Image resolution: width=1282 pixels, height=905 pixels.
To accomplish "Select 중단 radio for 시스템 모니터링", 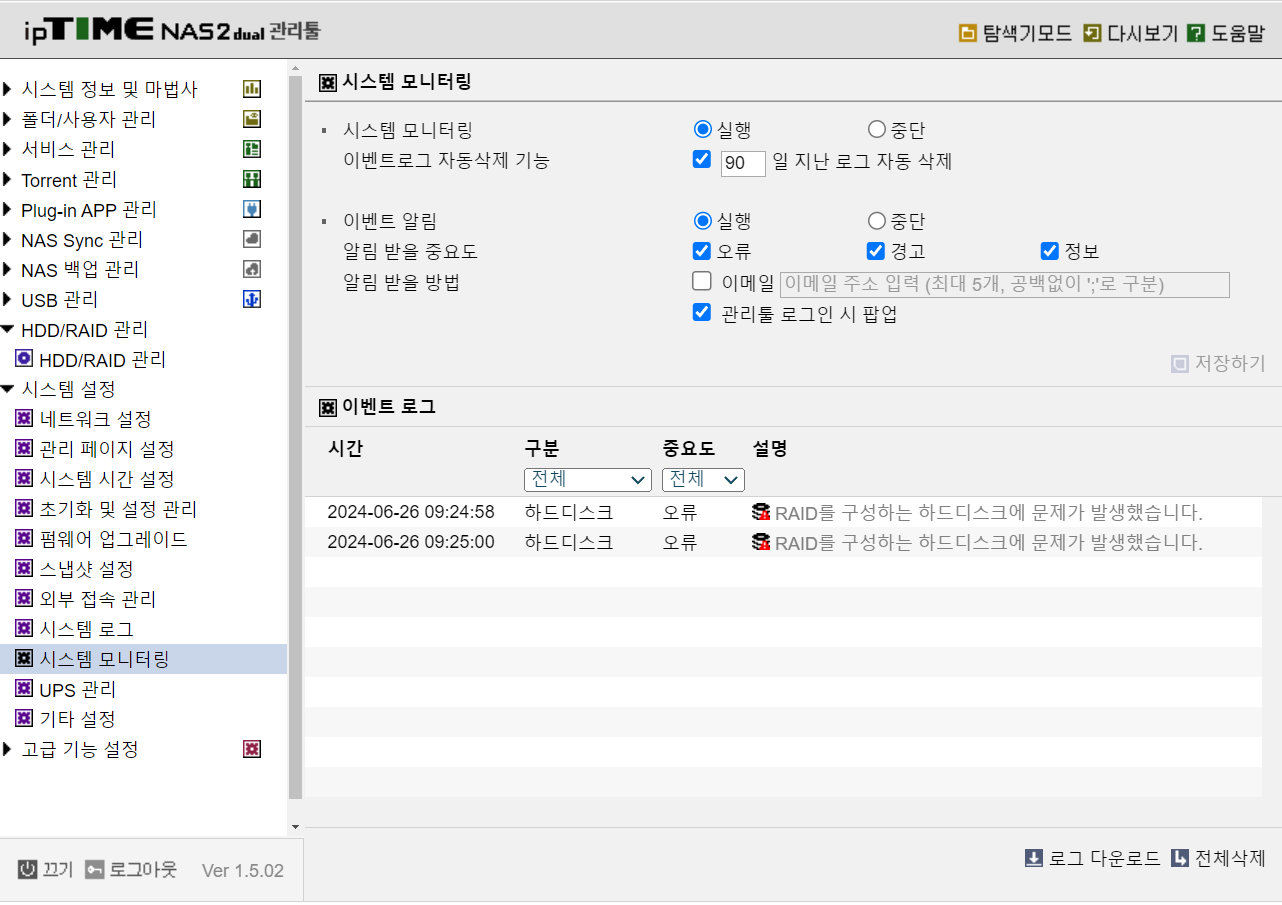I will pyautogui.click(x=877, y=129).
